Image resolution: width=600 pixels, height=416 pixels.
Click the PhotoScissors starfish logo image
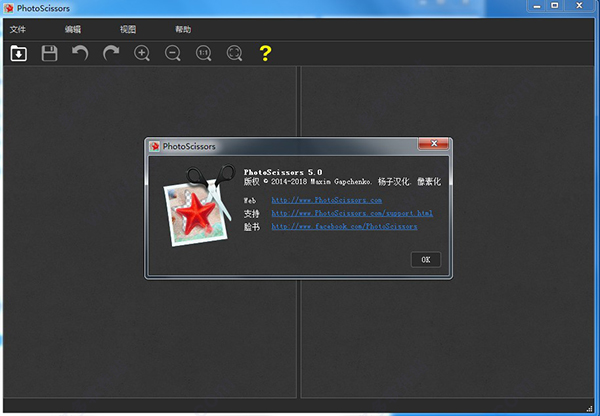tap(199, 206)
